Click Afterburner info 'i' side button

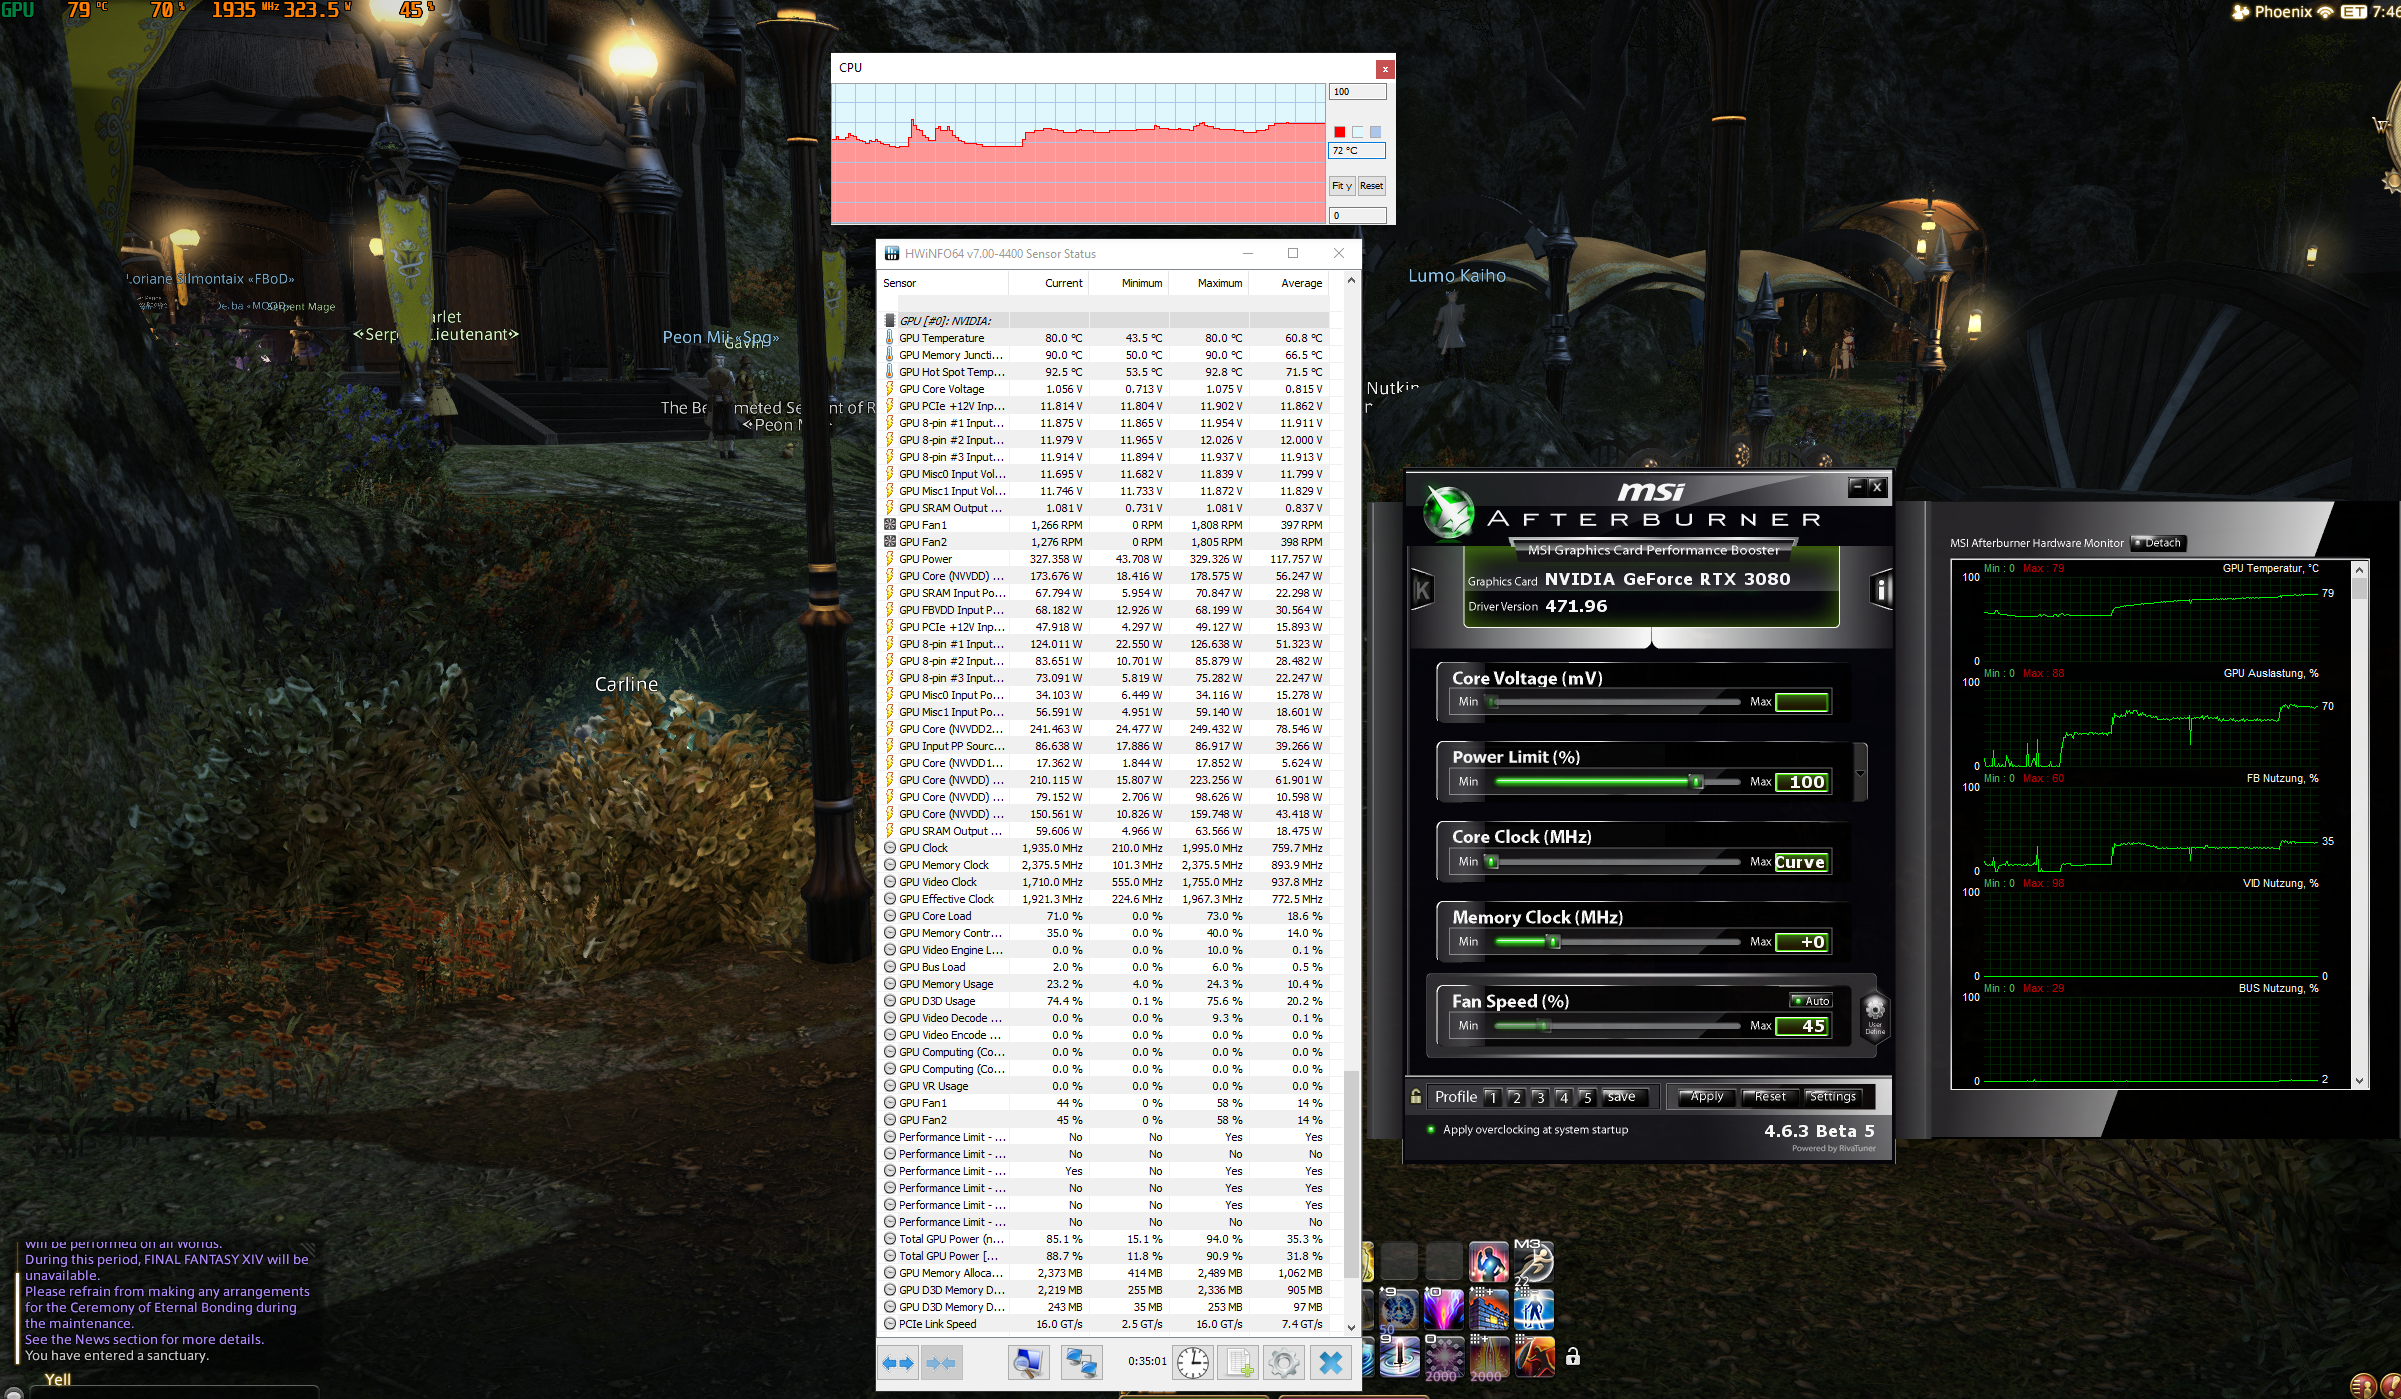(1880, 590)
